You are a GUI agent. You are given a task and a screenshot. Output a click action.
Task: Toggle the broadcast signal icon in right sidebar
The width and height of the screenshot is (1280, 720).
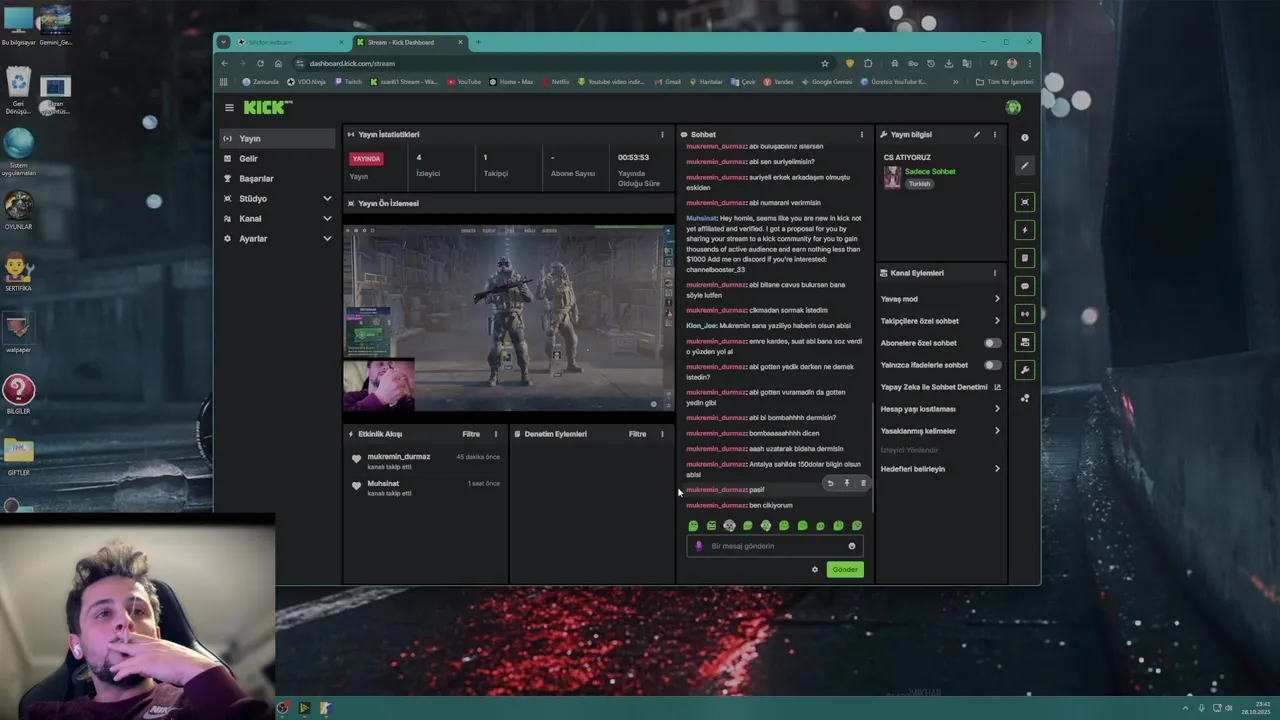tap(1024, 314)
